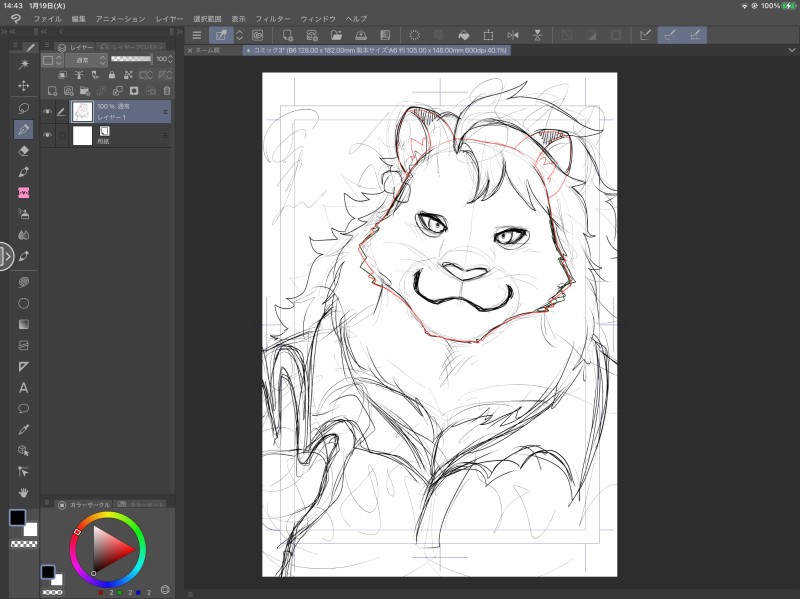Screen dimensions: 800x599
Task: Open the ファイル menu
Action: click(47, 19)
